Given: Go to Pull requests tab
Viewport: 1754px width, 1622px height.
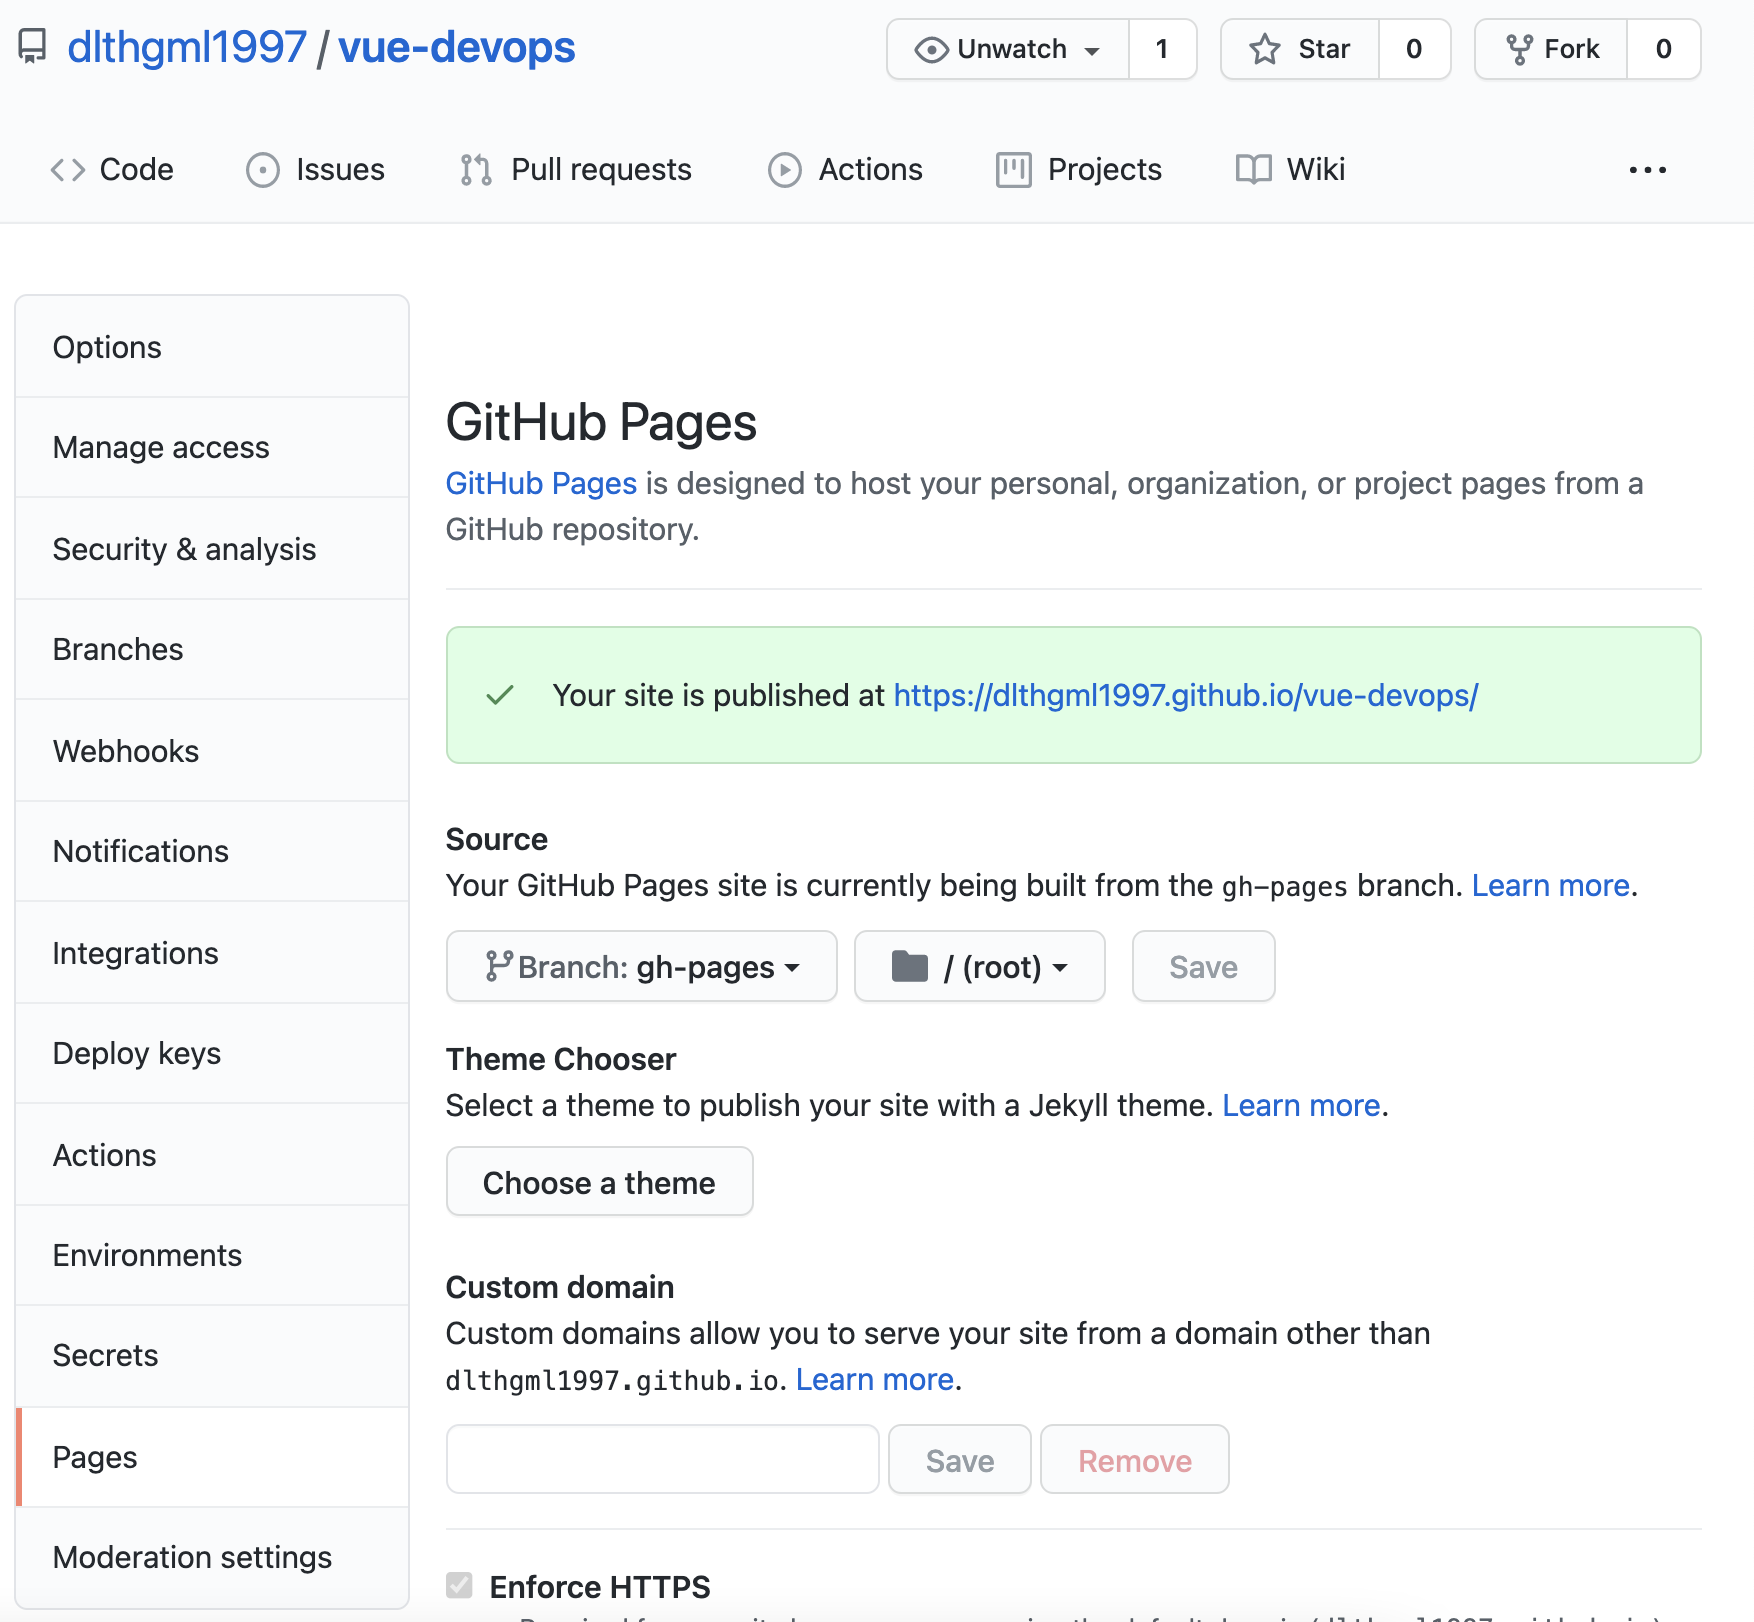Looking at the screenshot, I should click(x=576, y=170).
